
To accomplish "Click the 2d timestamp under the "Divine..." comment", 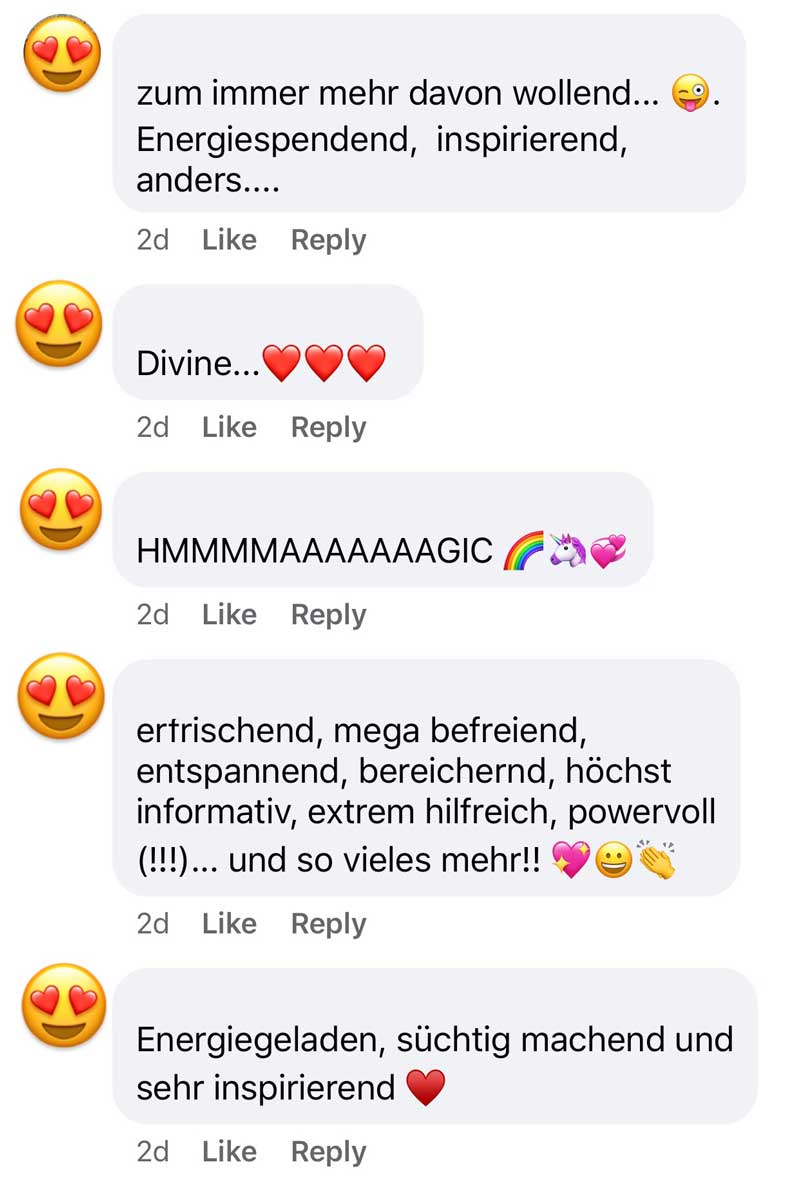I will (x=152, y=427).
